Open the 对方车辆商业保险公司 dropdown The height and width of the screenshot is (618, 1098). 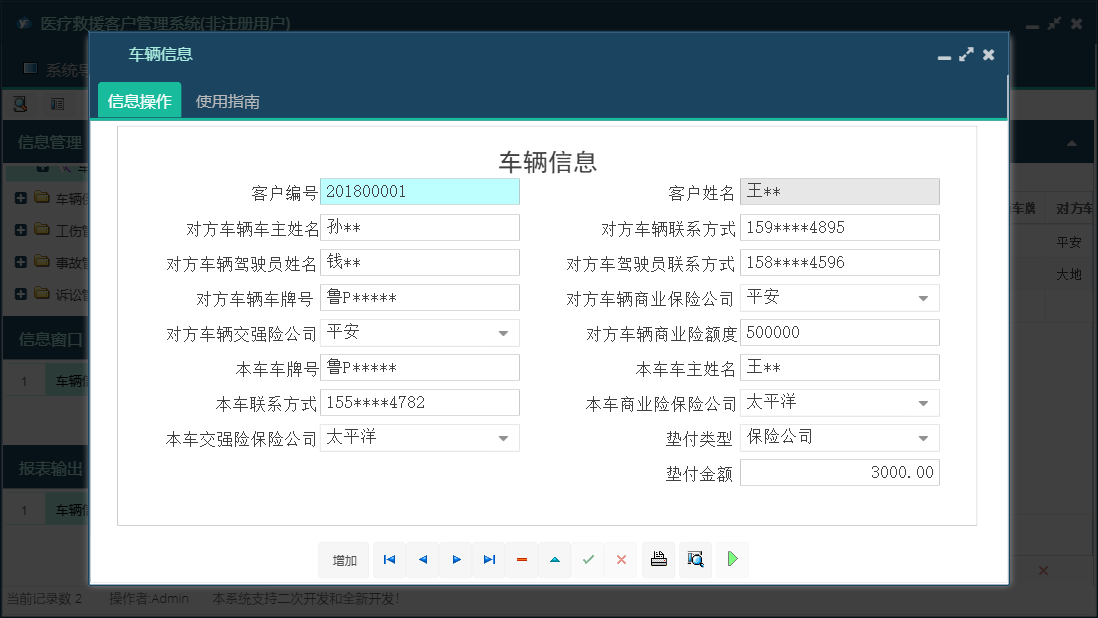[x=925, y=297]
